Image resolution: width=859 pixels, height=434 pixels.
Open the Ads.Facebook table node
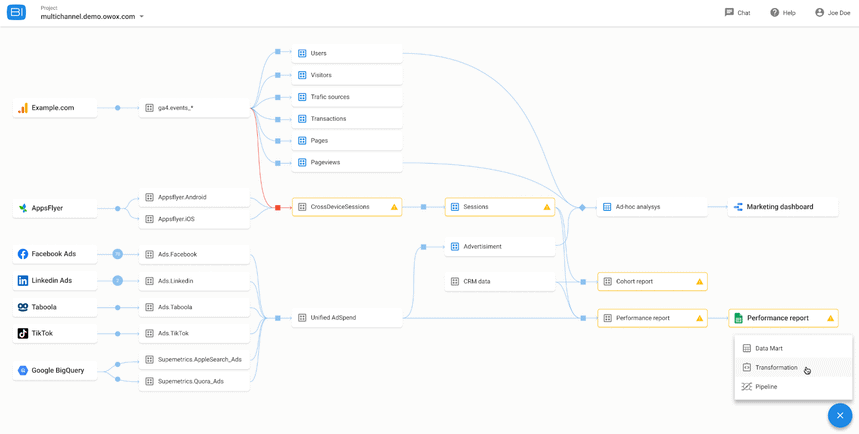[194, 254]
